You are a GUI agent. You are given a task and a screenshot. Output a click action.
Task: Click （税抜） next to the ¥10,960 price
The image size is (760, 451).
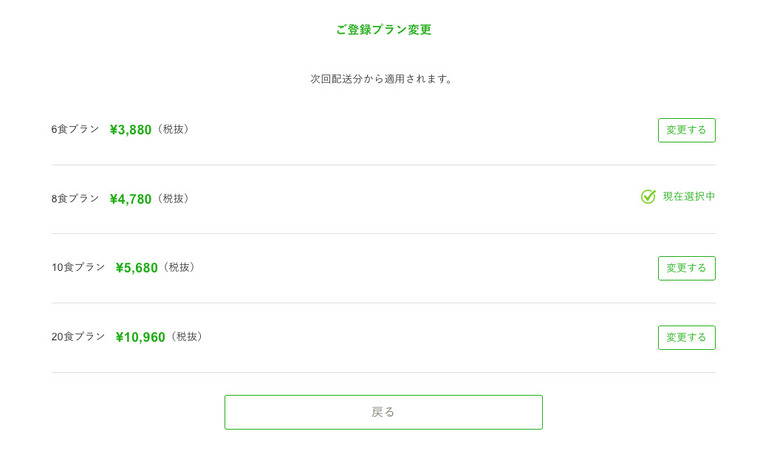(187, 337)
